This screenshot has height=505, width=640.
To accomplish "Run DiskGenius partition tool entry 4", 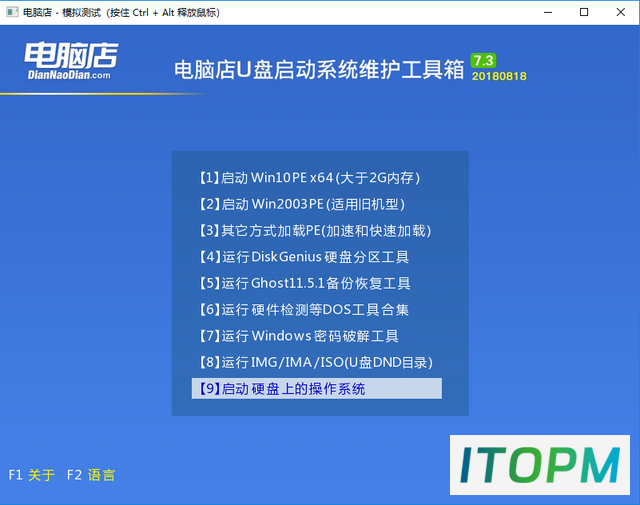I will click(304, 257).
